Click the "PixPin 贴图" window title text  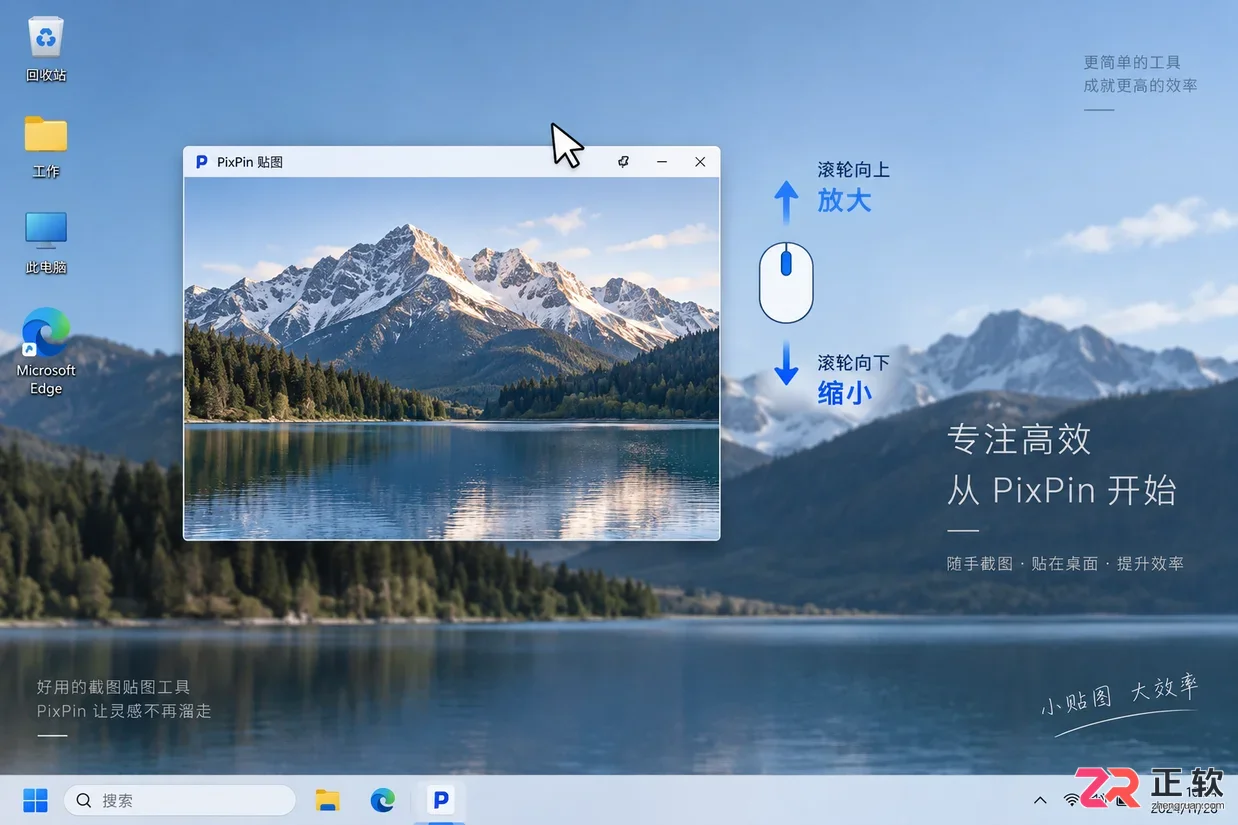click(x=250, y=162)
